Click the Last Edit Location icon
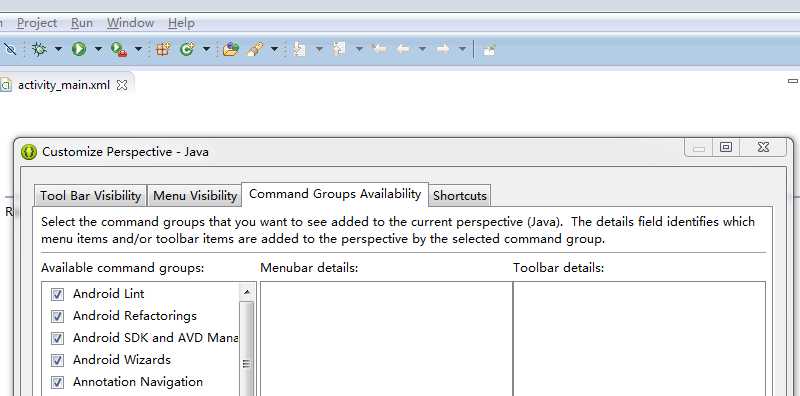Screen dimensions: 800x396 pyautogui.click(x=379, y=49)
